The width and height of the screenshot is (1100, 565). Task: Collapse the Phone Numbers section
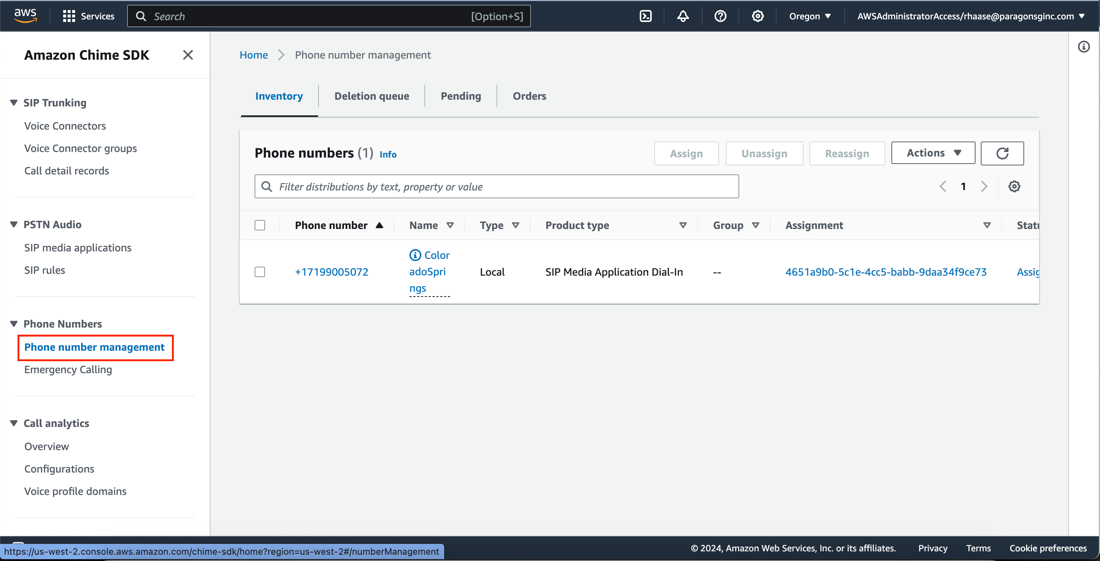14,324
